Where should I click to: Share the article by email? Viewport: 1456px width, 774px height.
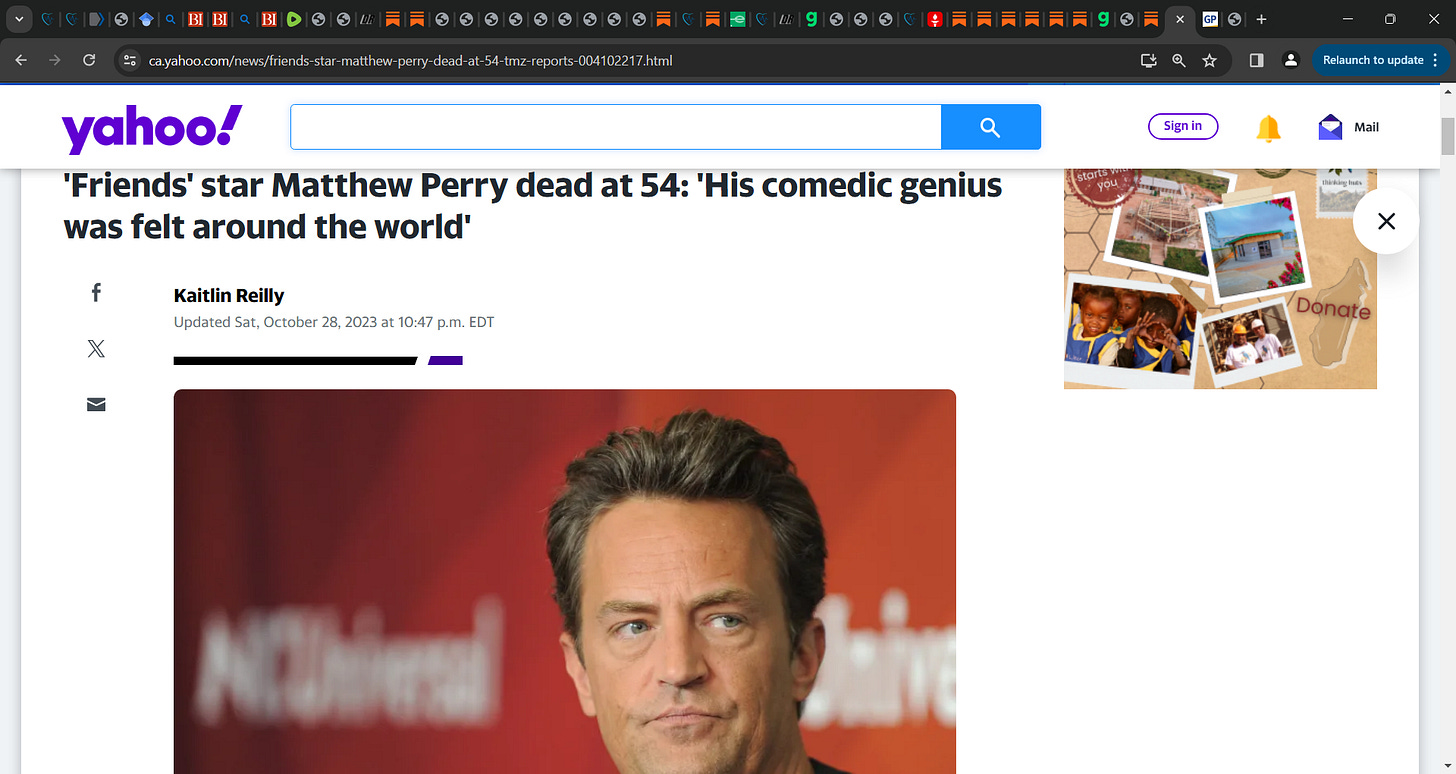pyautogui.click(x=96, y=404)
